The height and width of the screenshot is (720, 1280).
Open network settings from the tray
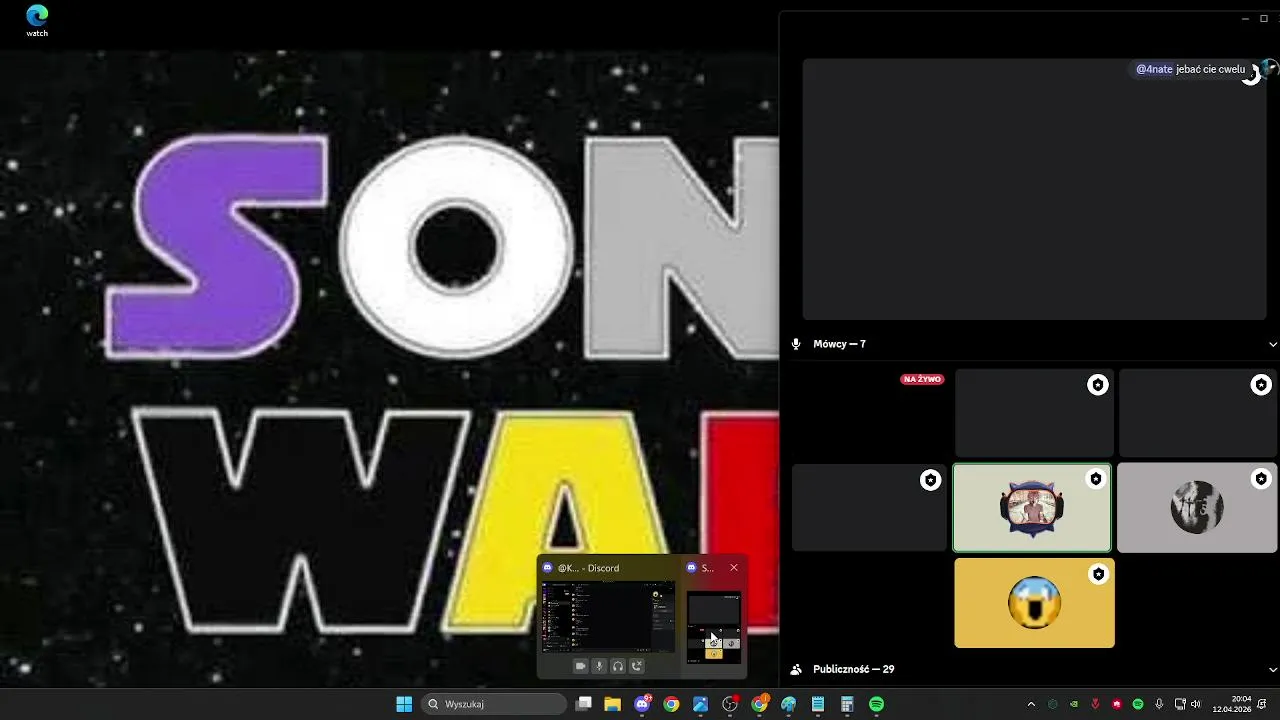pos(1180,704)
